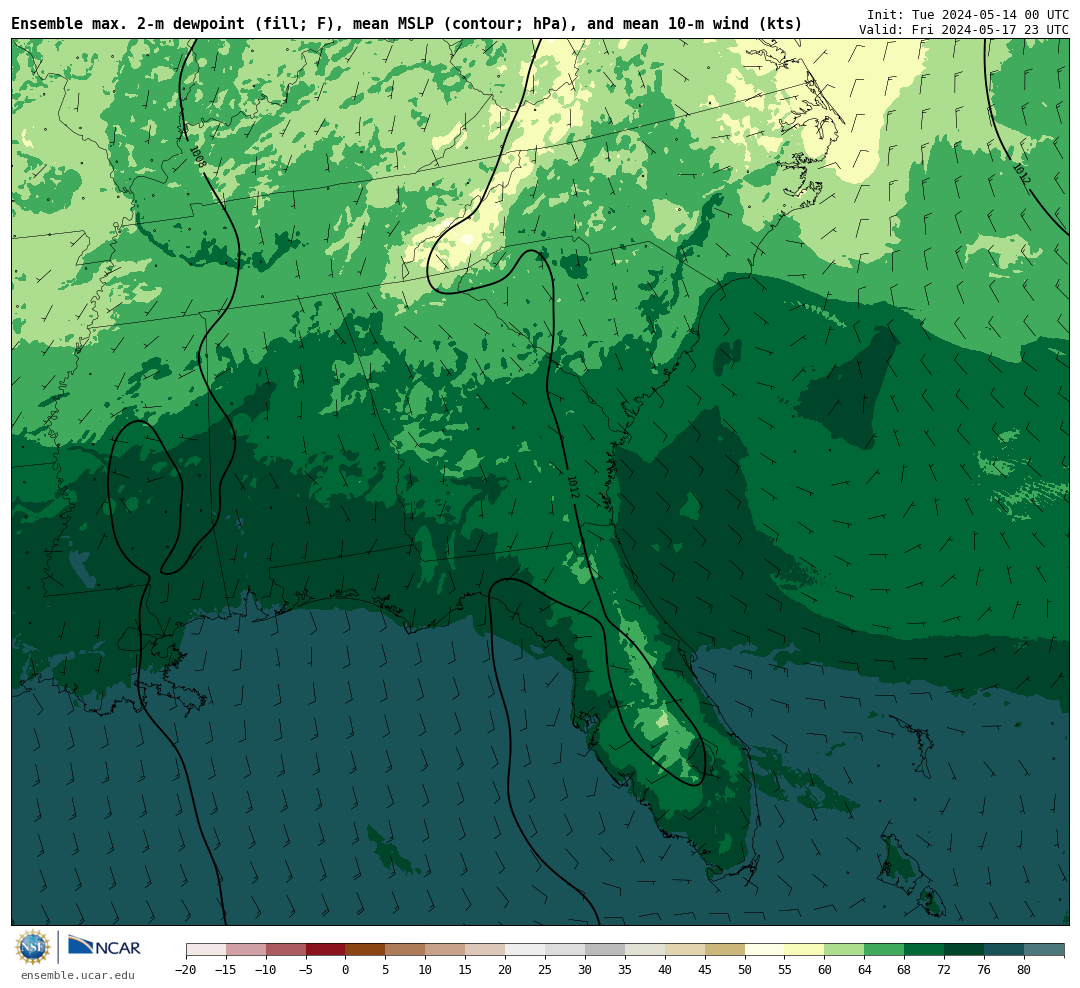The height and width of the screenshot is (988, 1080).
Task: Click the colorbar tick label 50
Action: 745,970
